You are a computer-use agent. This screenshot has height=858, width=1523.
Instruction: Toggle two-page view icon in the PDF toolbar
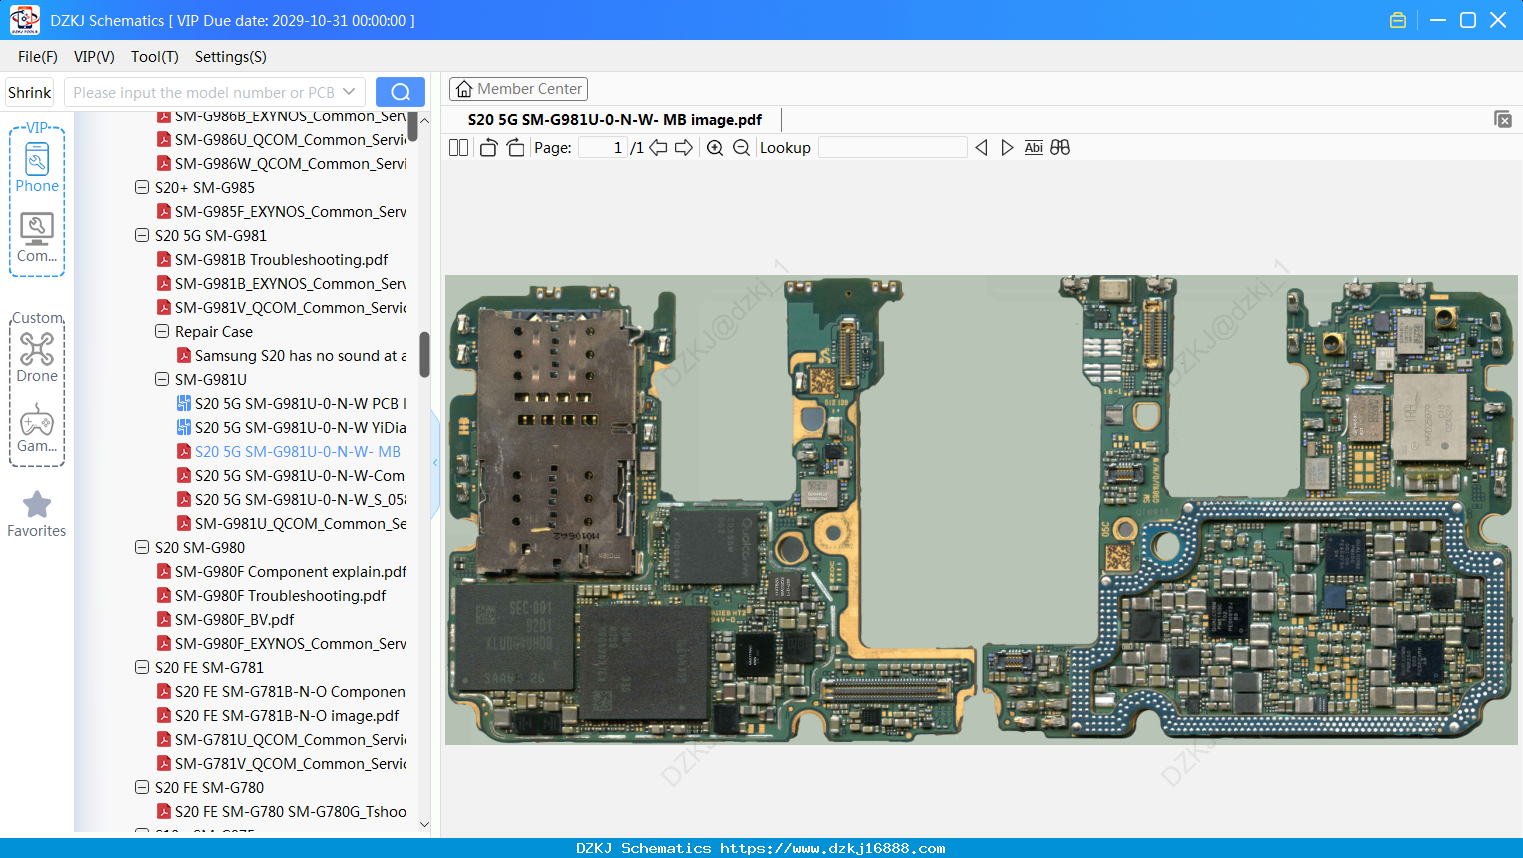tap(459, 148)
